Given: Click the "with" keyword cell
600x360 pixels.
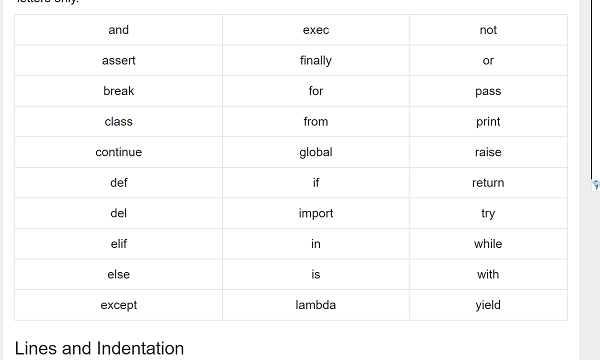Looking at the screenshot, I should [488, 274].
